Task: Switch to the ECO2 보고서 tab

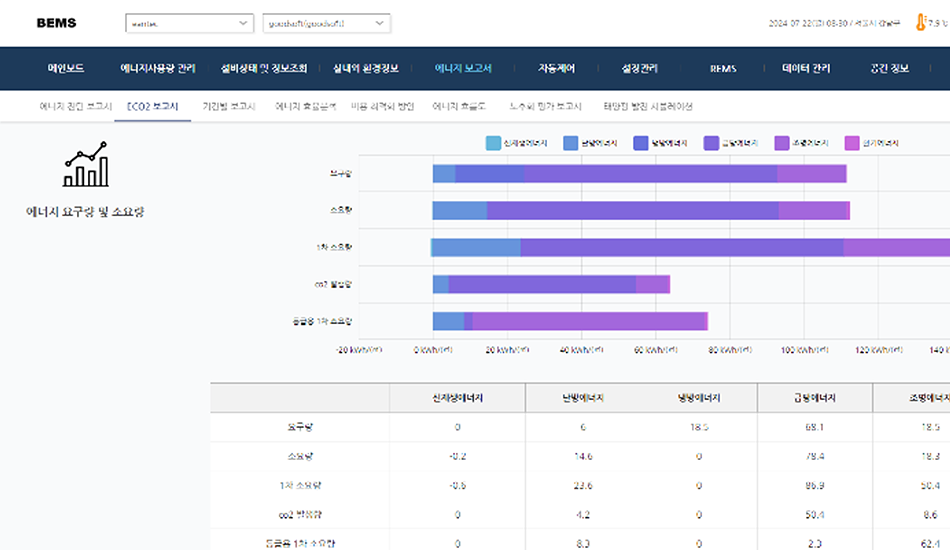Action: (152, 106)
